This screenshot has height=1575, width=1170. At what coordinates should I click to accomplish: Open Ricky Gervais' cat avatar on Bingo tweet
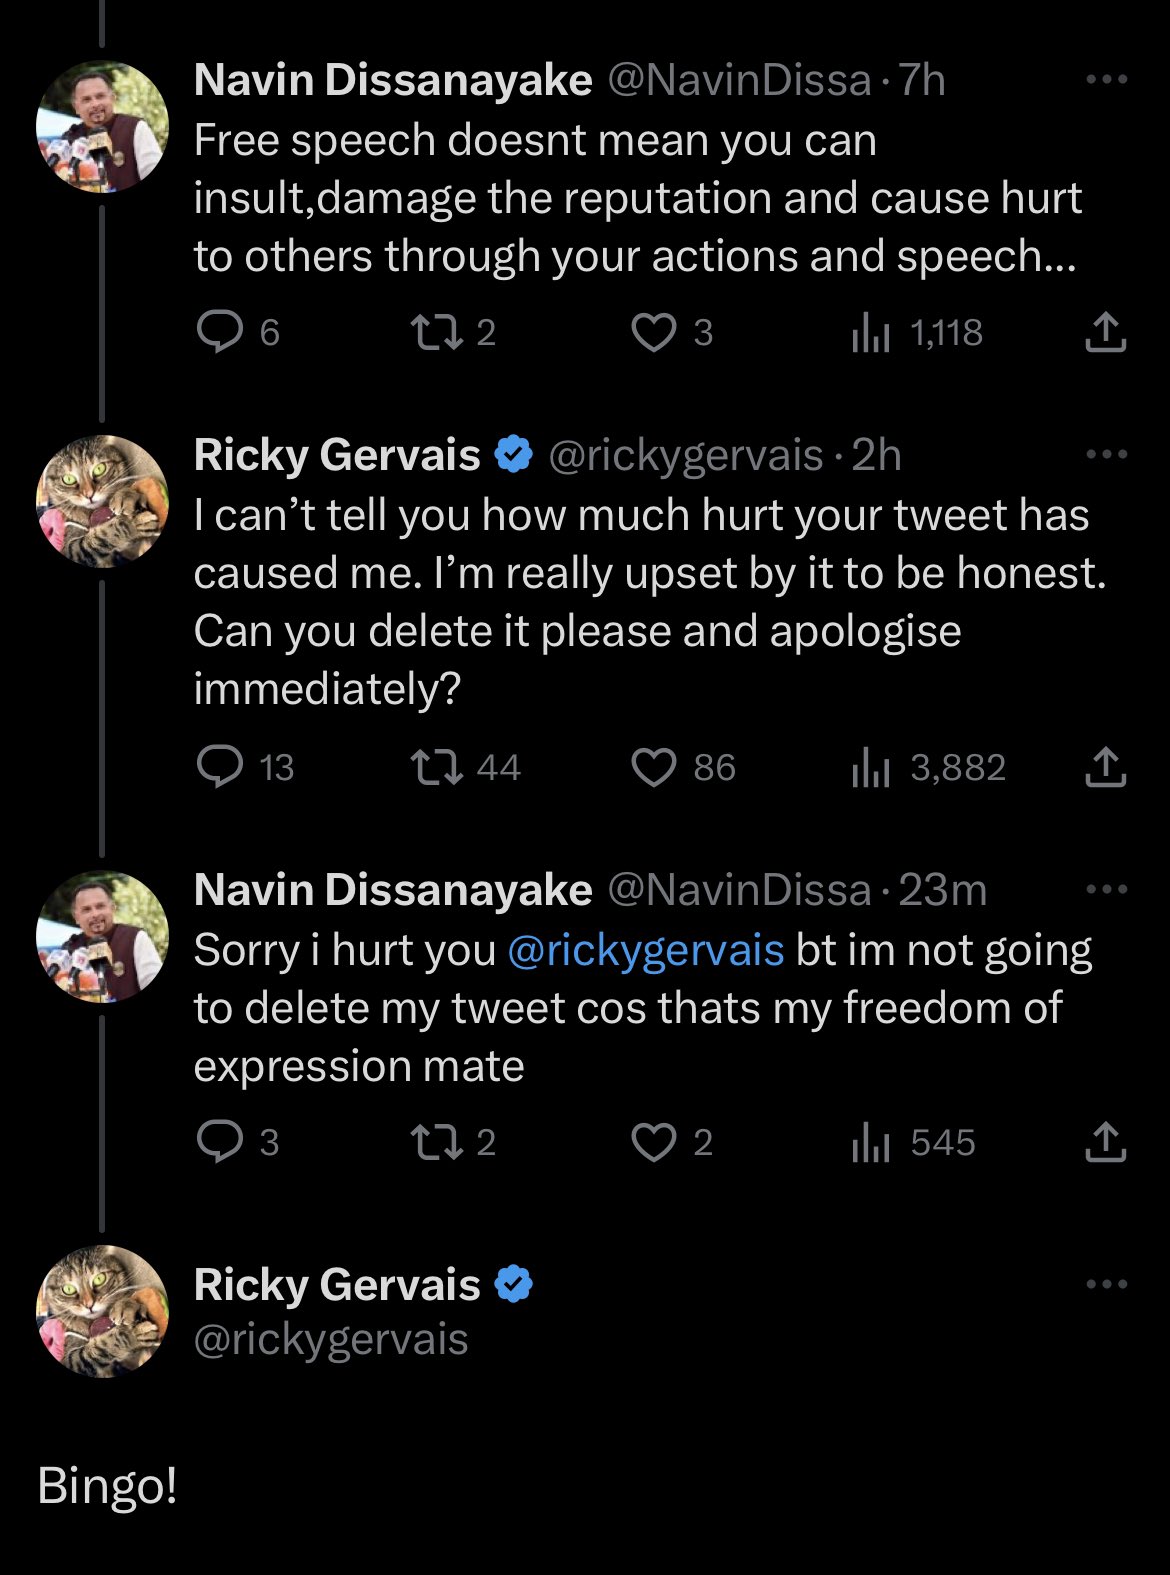click(102, 1311)
